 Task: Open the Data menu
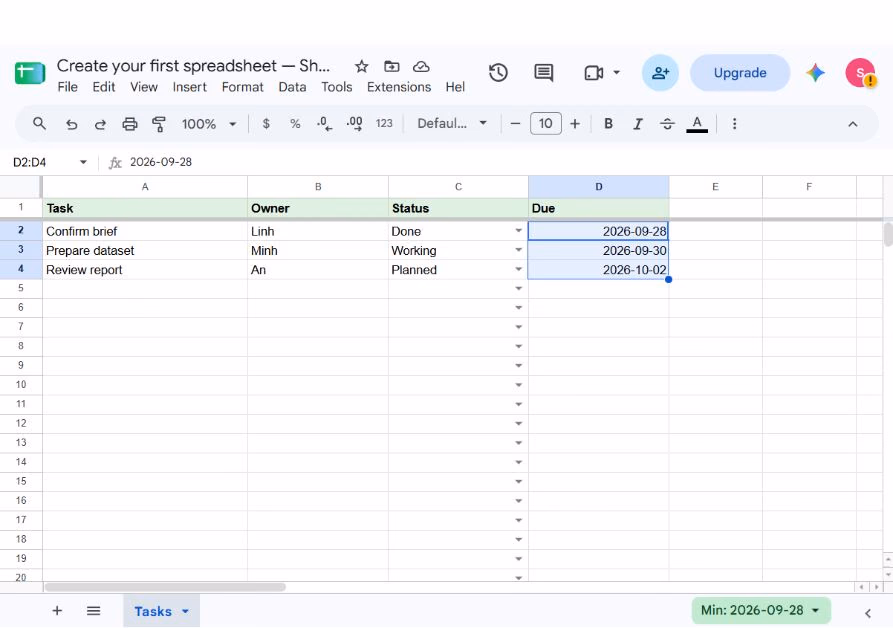point(292,87)
